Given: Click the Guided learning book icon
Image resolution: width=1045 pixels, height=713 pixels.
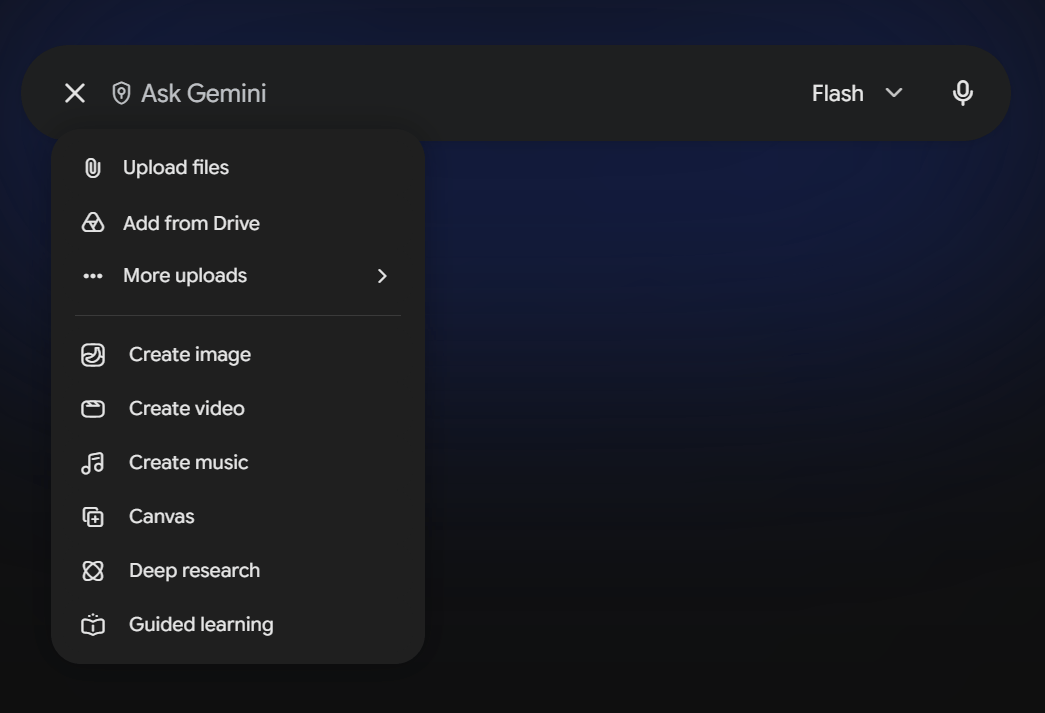Looking at the screenshot, I should pos(93,625).
